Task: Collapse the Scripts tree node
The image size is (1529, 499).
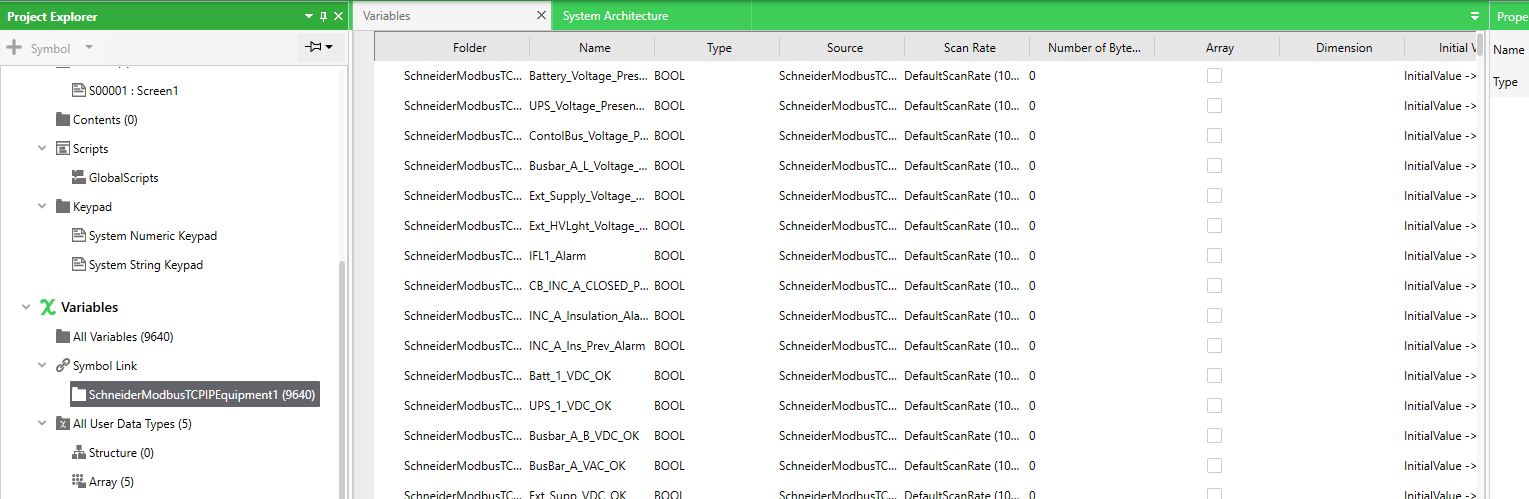Action: 42,148
